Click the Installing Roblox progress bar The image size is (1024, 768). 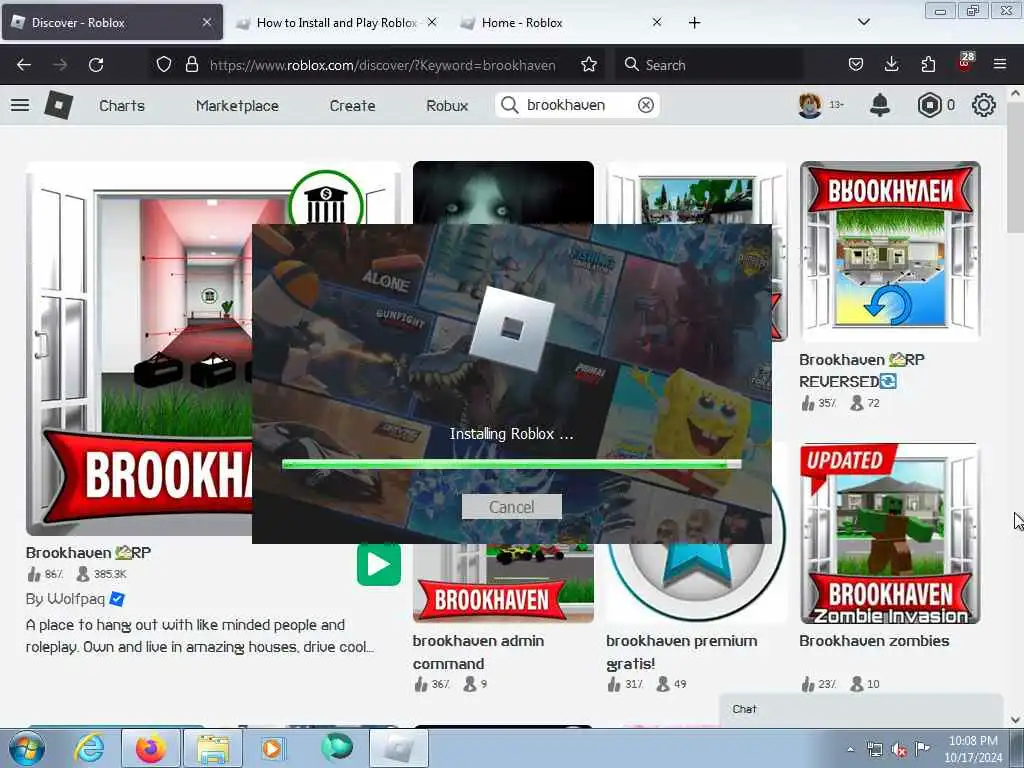click(x=511, y=464)
